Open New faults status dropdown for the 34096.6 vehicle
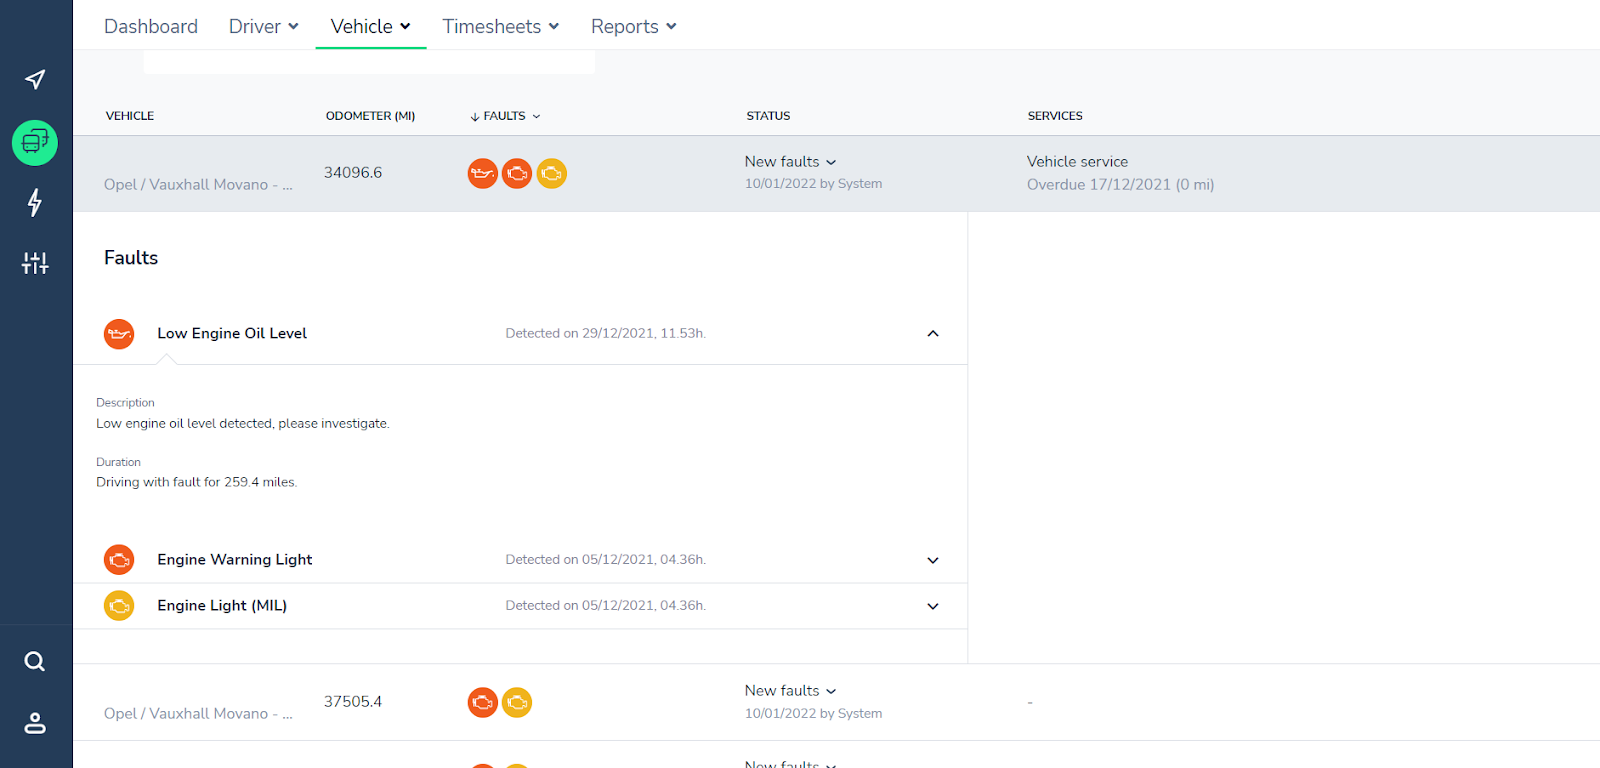The image size is (1600, 768). pos(791,162)
